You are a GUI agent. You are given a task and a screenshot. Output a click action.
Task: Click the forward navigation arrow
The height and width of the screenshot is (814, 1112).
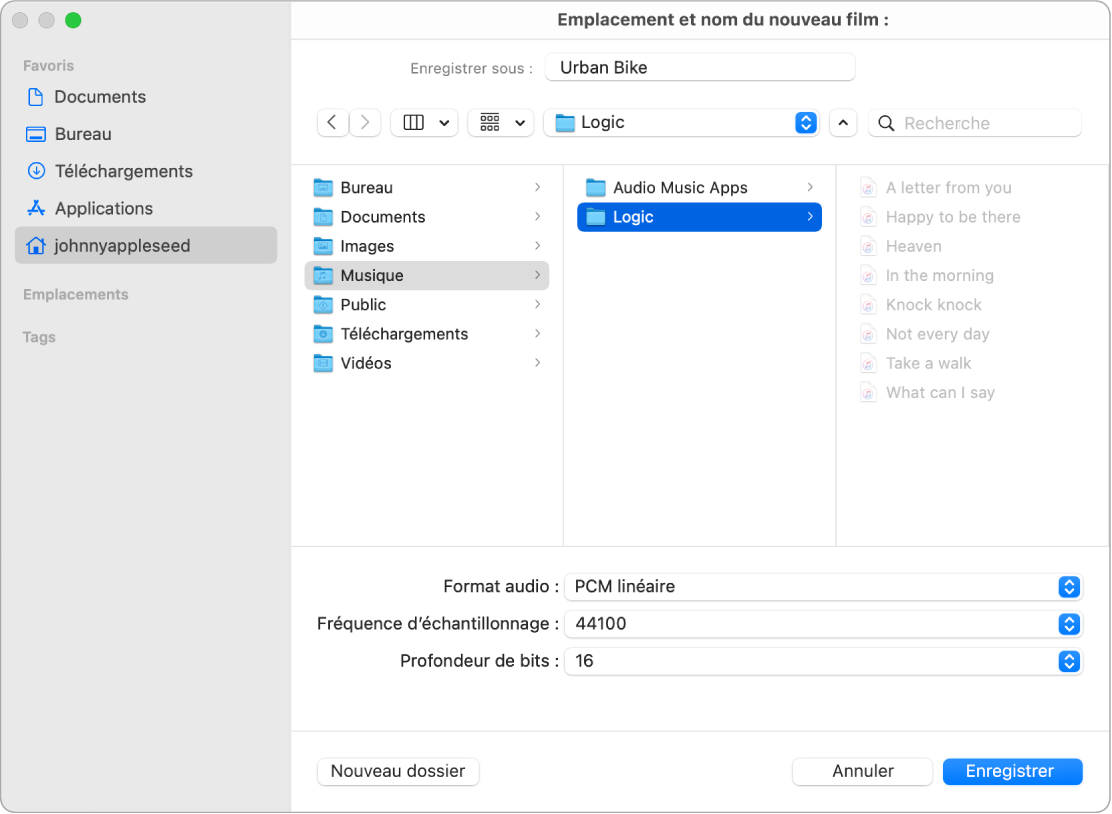click(x=365, y=123)
